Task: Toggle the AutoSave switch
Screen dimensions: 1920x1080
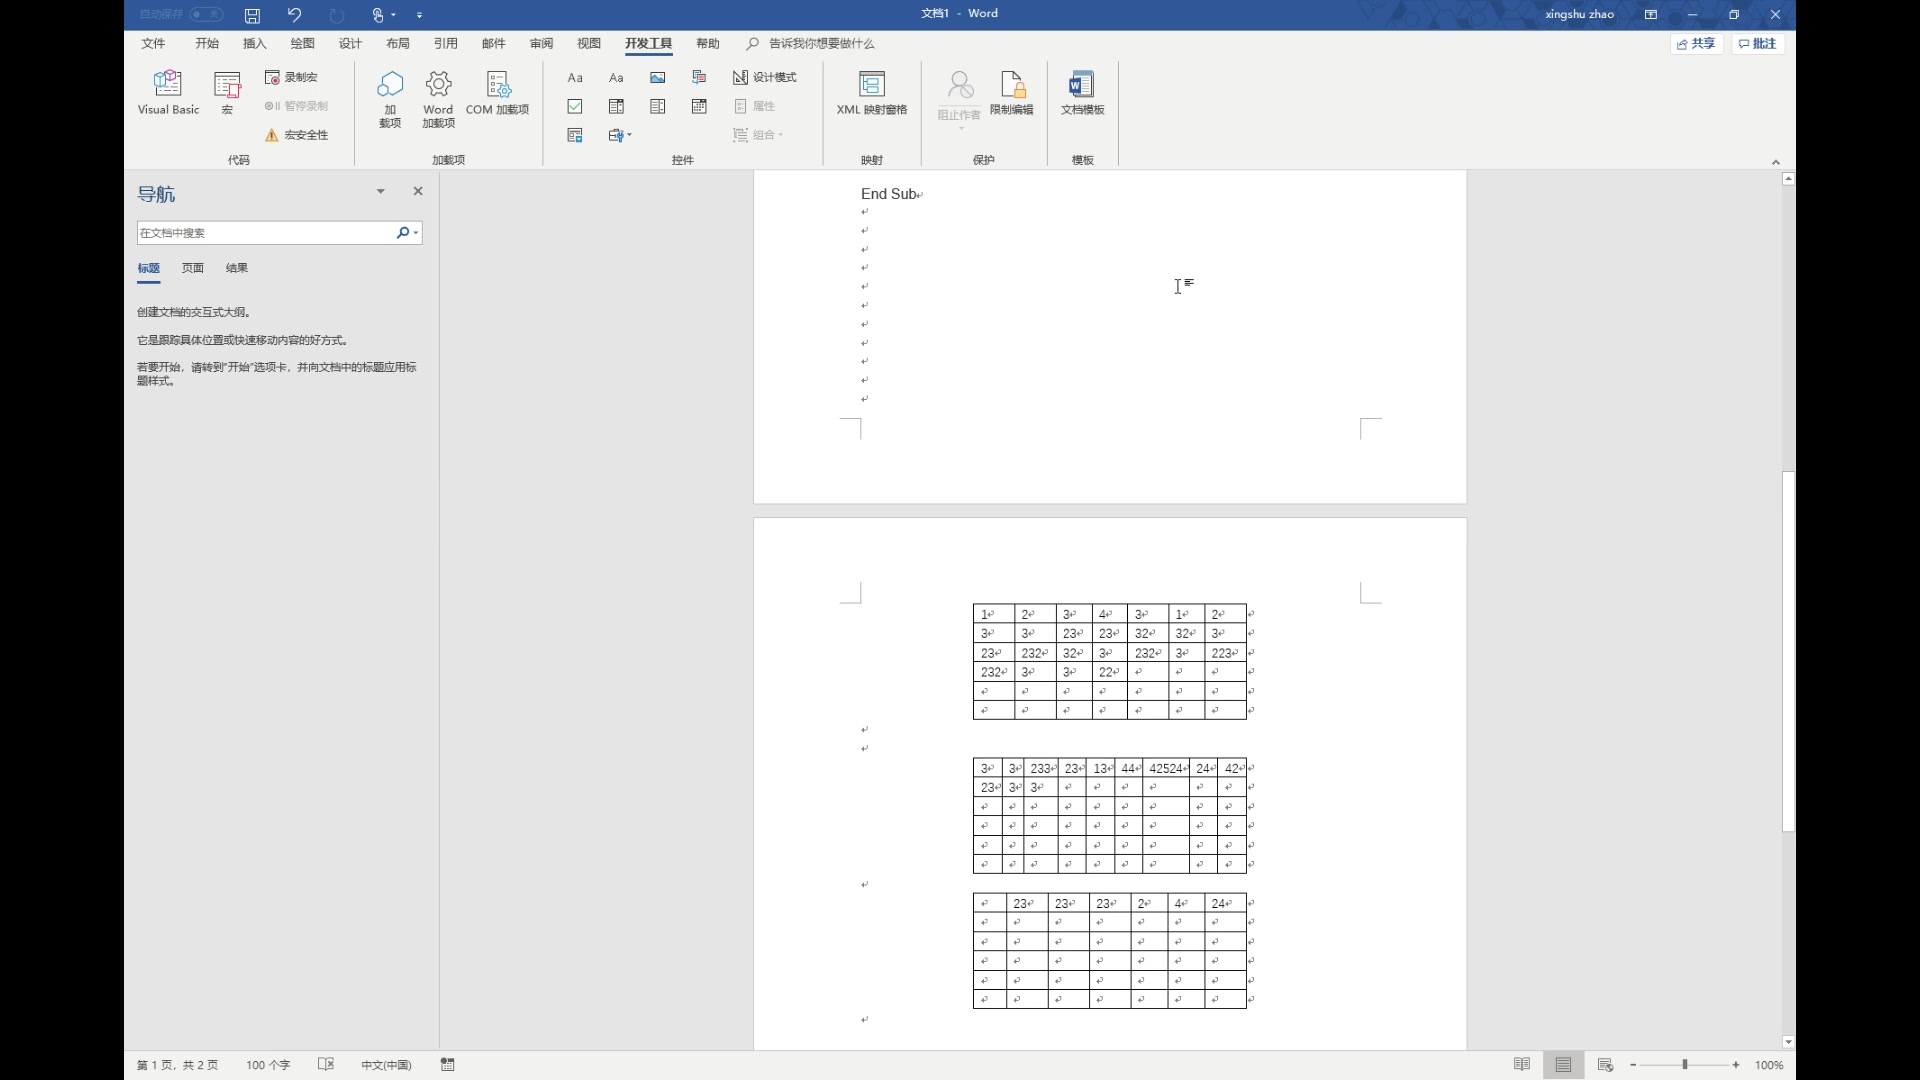Action: tap(206, 14)
